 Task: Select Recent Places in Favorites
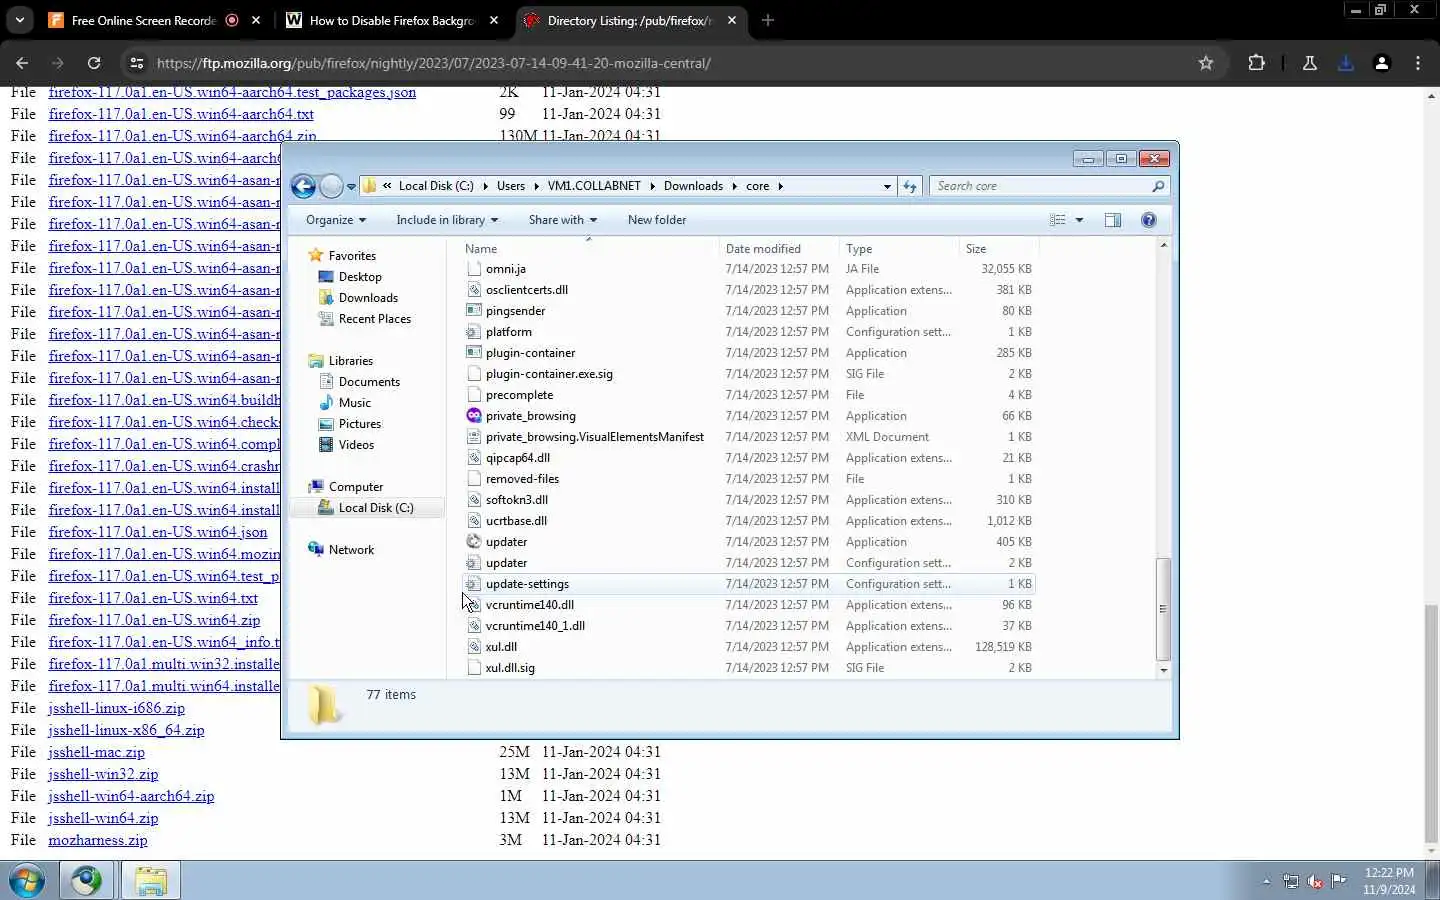375,319
